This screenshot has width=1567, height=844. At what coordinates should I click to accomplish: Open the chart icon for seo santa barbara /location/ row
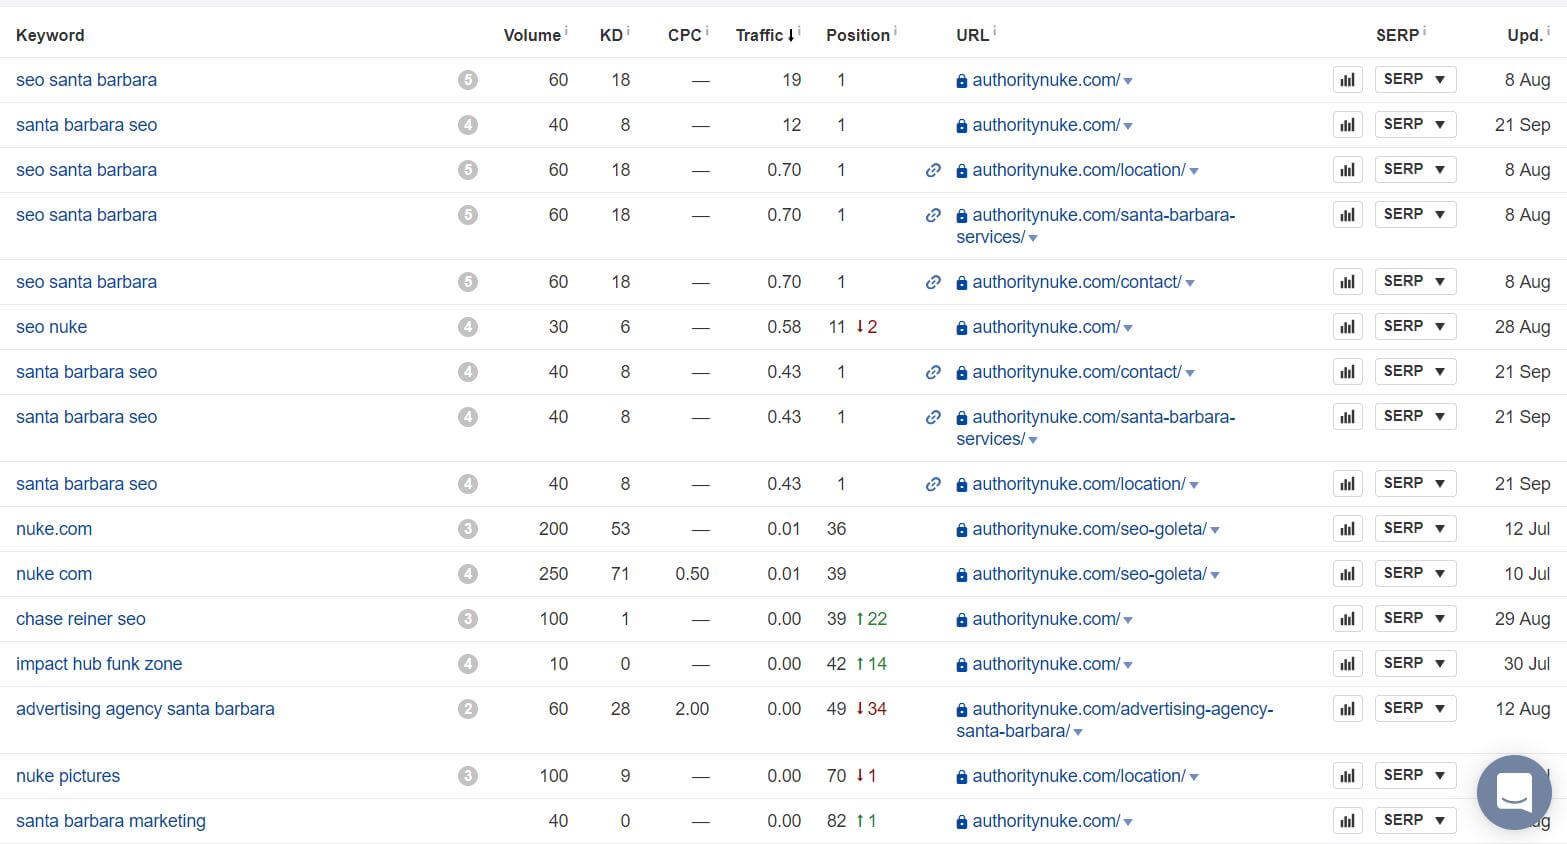pyautogui.click(x=1347, y=170)
